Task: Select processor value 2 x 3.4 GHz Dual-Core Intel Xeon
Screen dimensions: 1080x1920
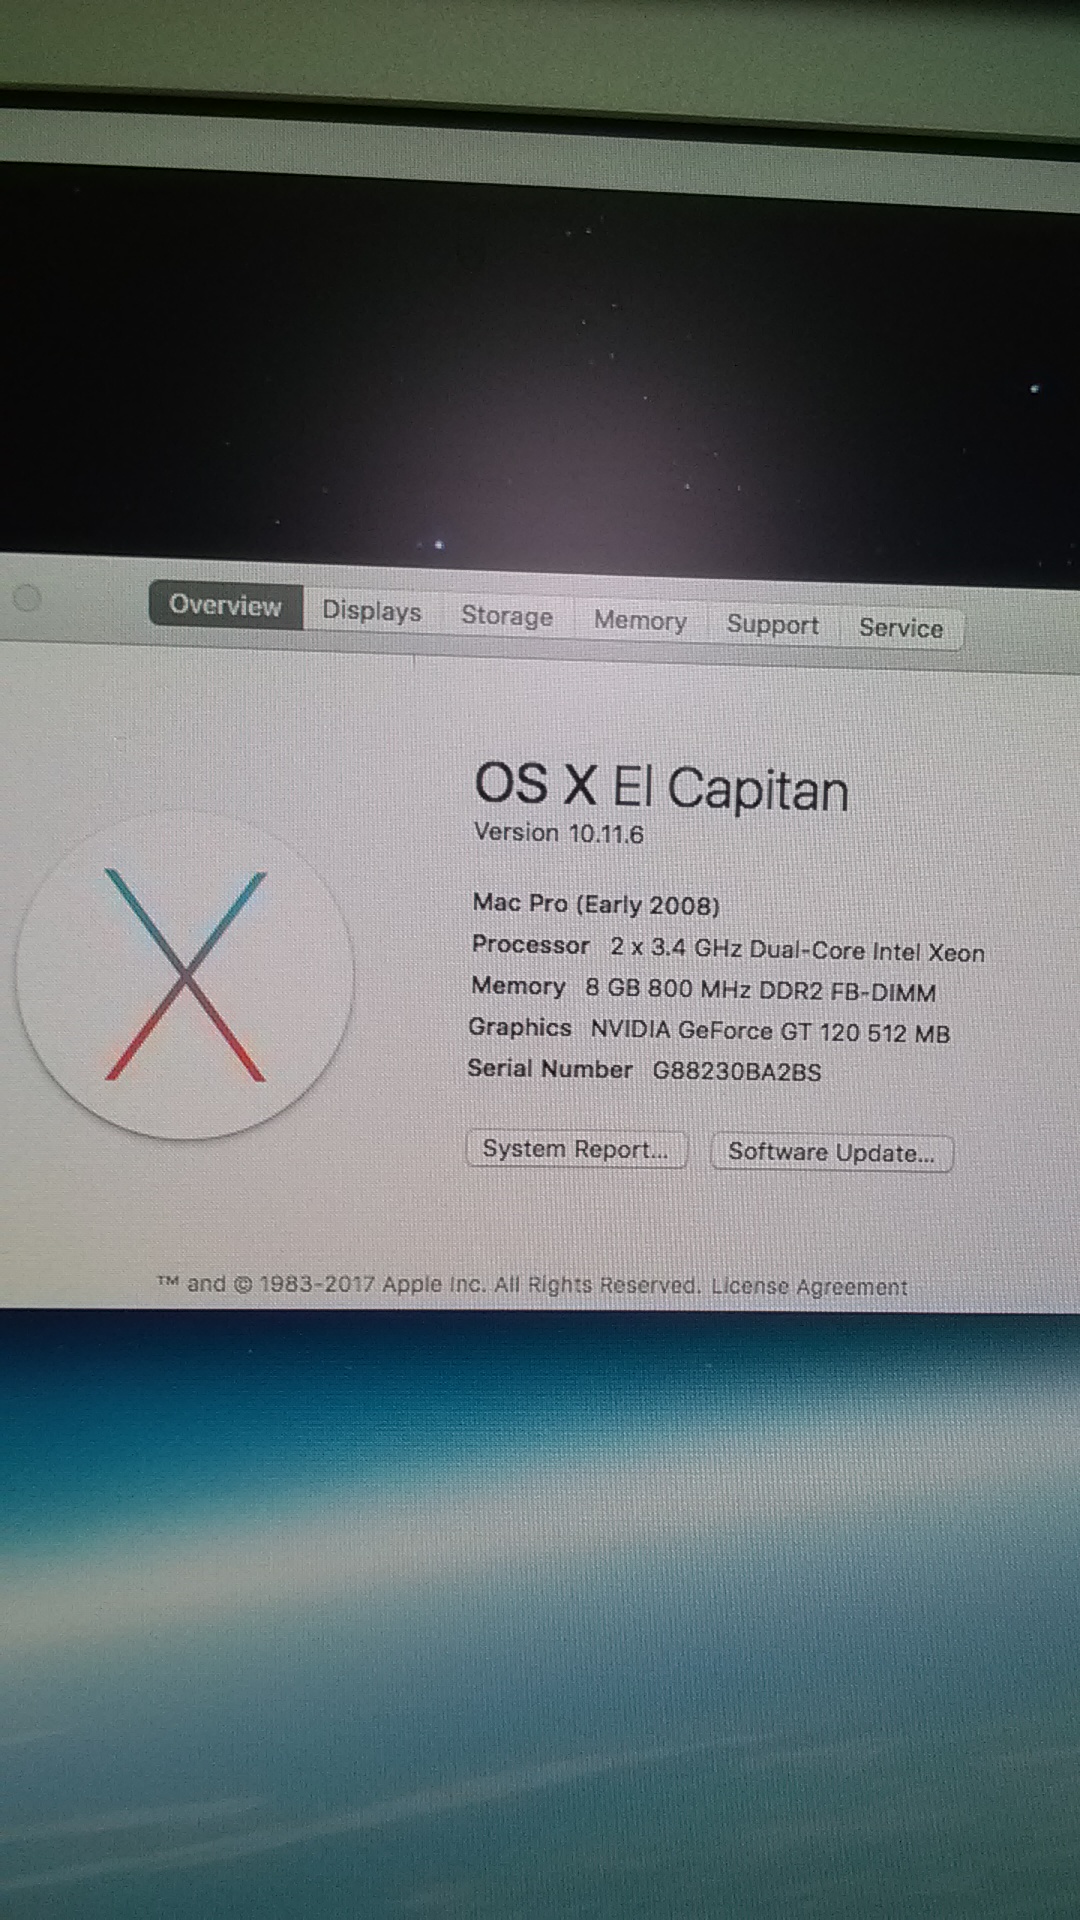Action: point(798,950)
